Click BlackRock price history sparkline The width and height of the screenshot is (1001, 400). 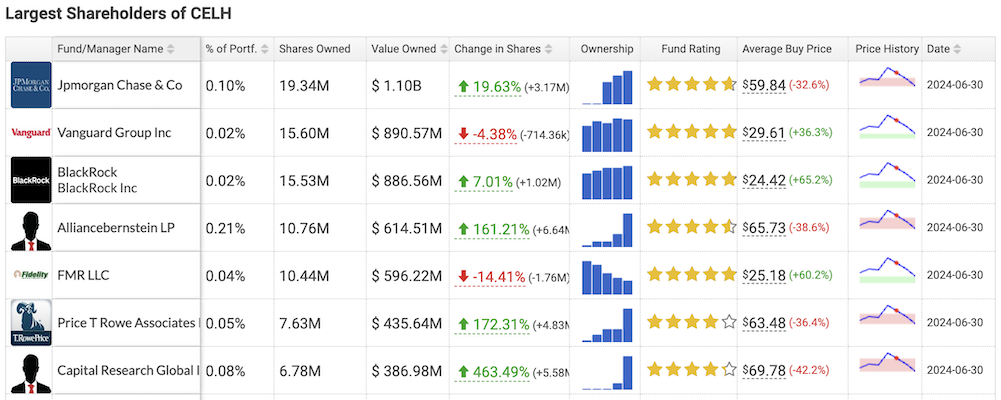click(x=887, y=174)
